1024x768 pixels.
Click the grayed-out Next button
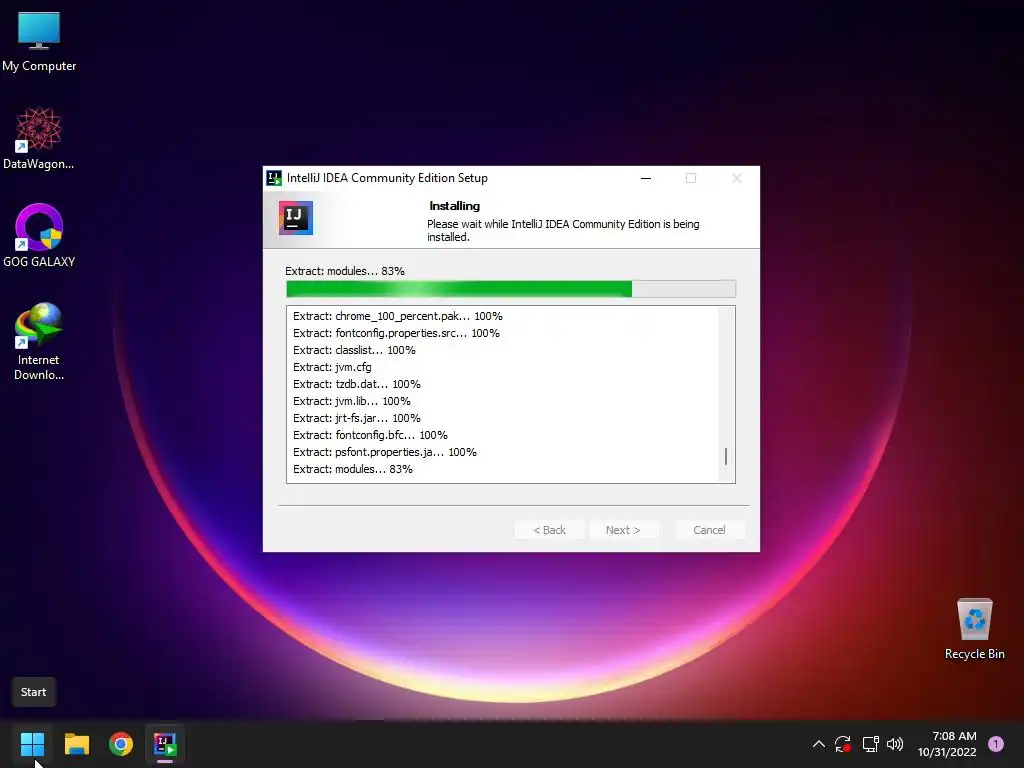tap(623, 530)
